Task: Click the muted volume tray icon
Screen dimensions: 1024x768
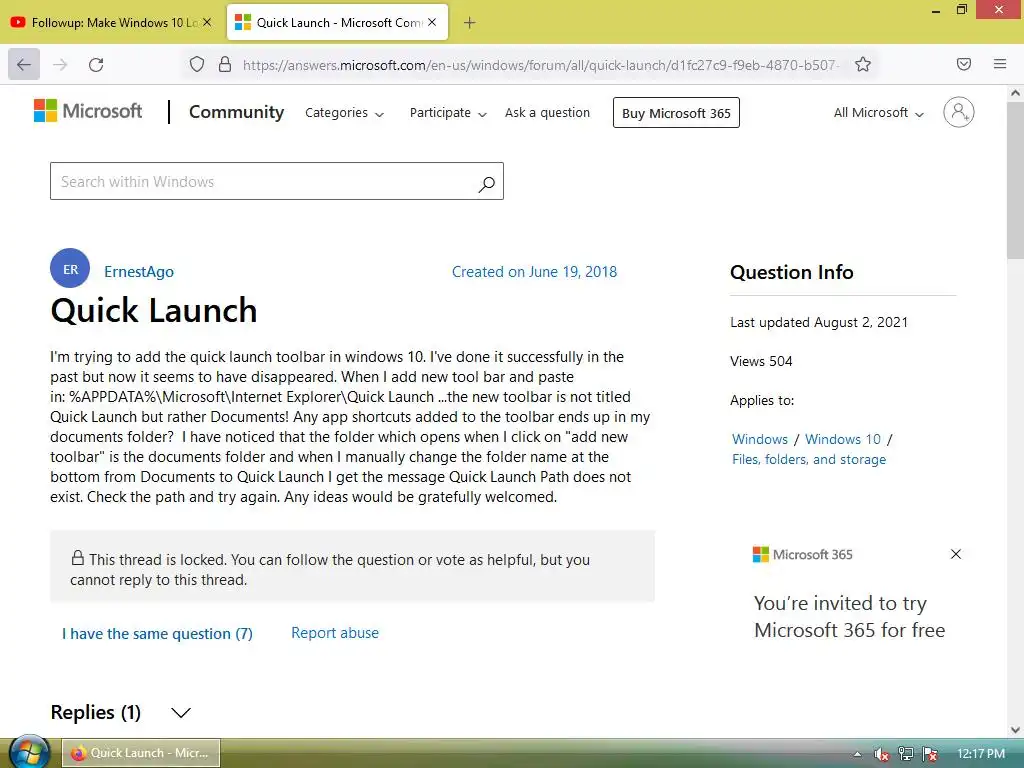Action: pyautogui.click(x=882, y=754)
